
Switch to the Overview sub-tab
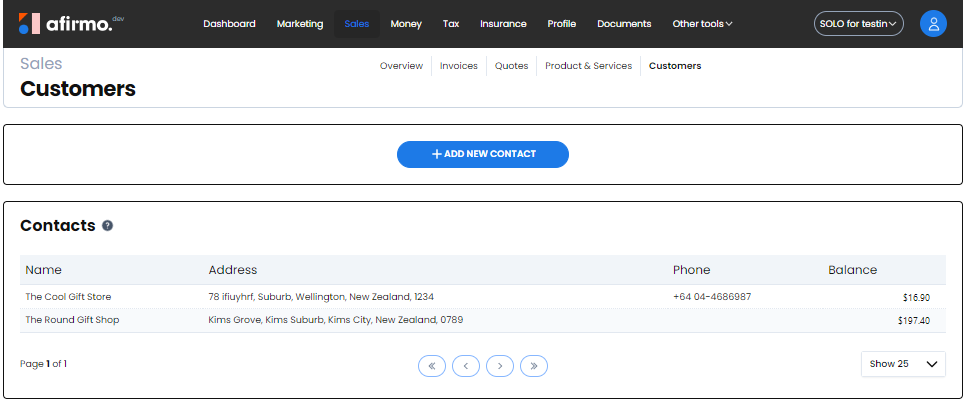pos(401,65)
